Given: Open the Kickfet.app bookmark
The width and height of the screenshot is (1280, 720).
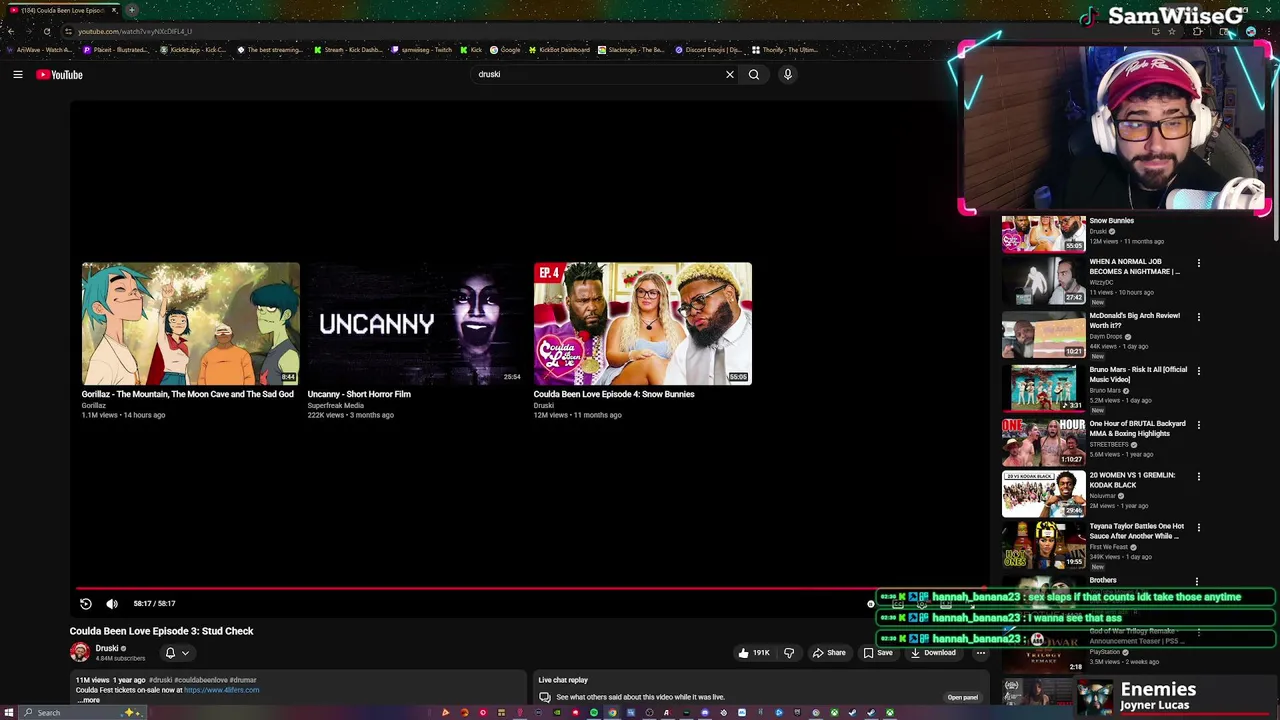Looking at the screenshot, I should [x=193, y=50].
